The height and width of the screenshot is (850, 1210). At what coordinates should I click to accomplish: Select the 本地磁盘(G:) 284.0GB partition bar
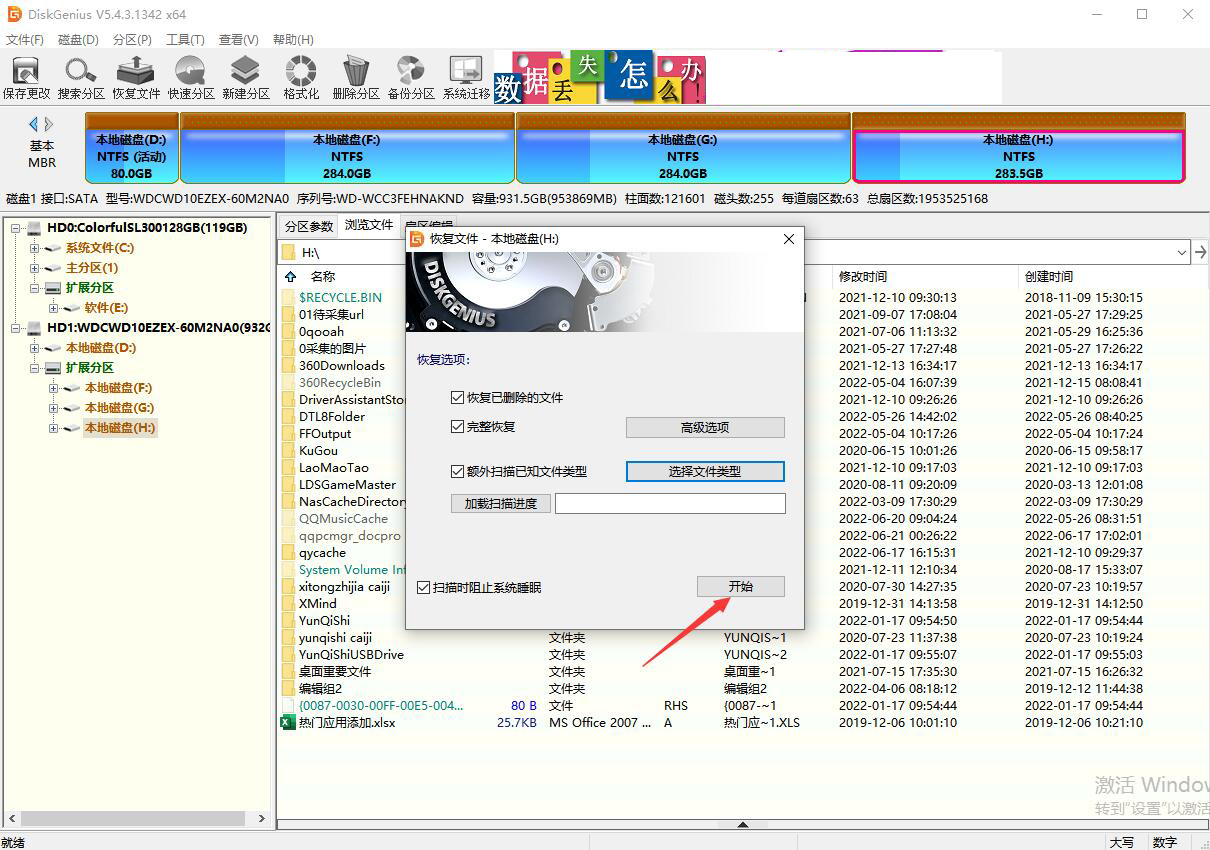tap(683, 148)
